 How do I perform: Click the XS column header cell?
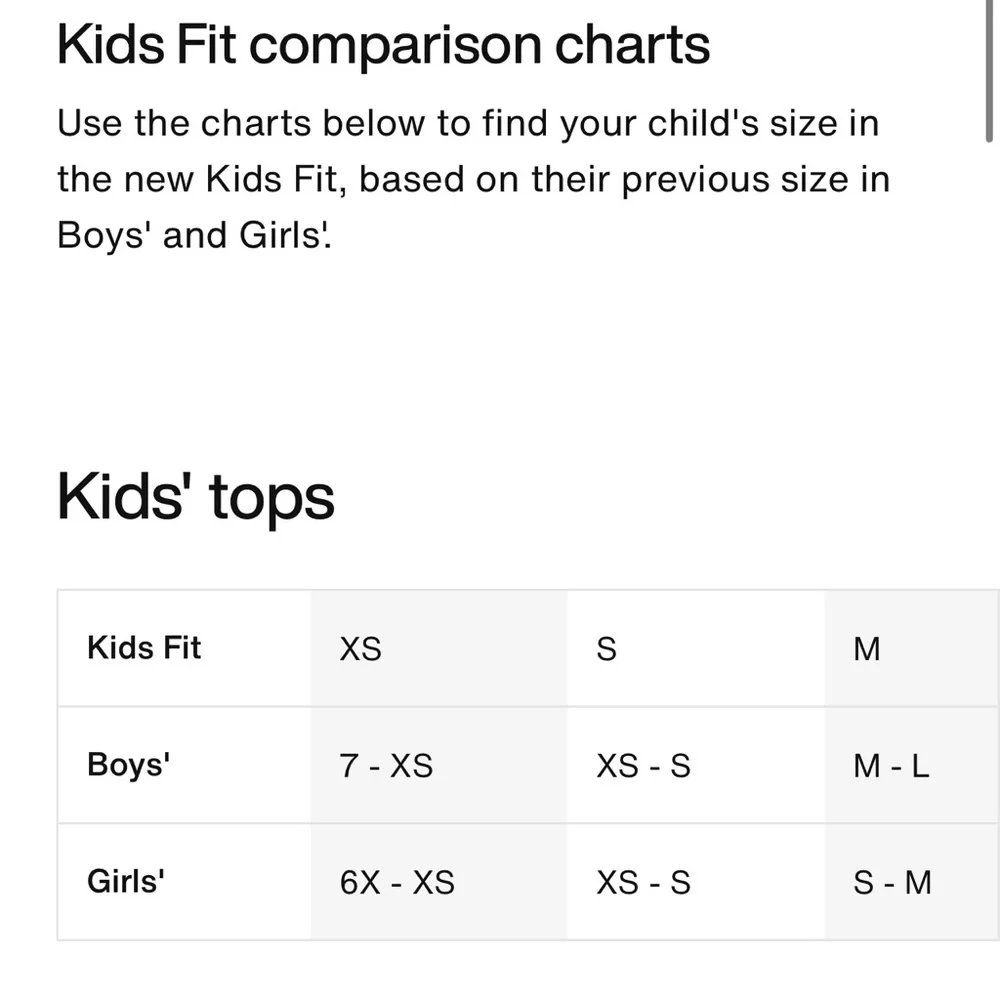pos(439,648)
